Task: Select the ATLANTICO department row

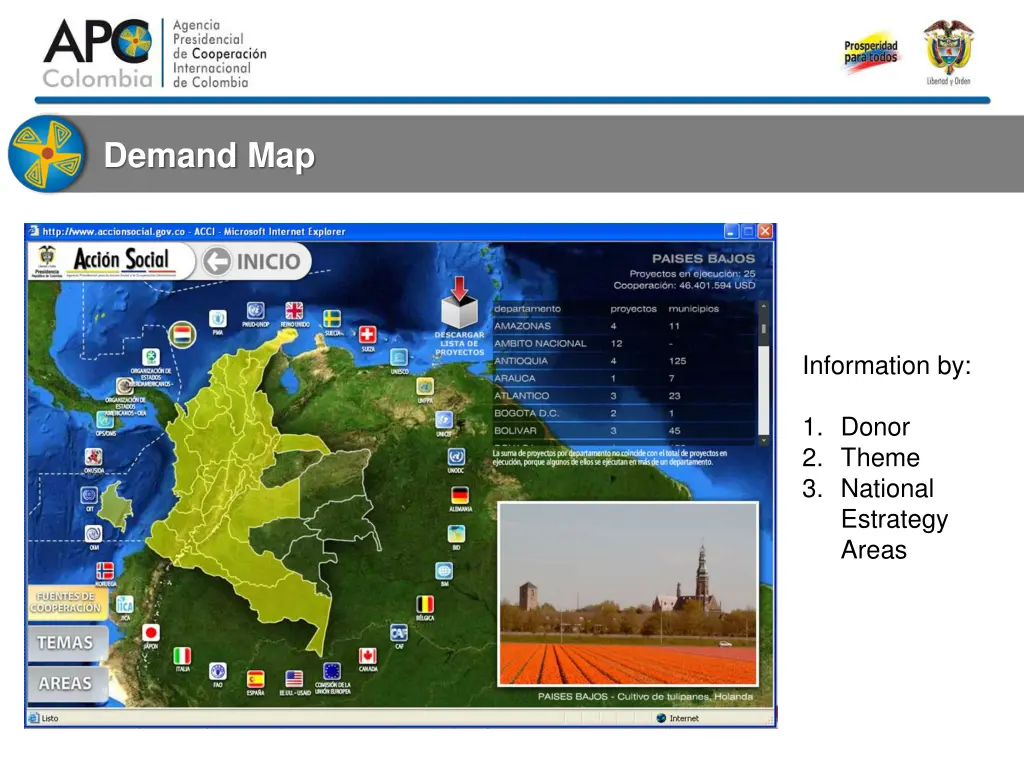Action: coord(623,396)
